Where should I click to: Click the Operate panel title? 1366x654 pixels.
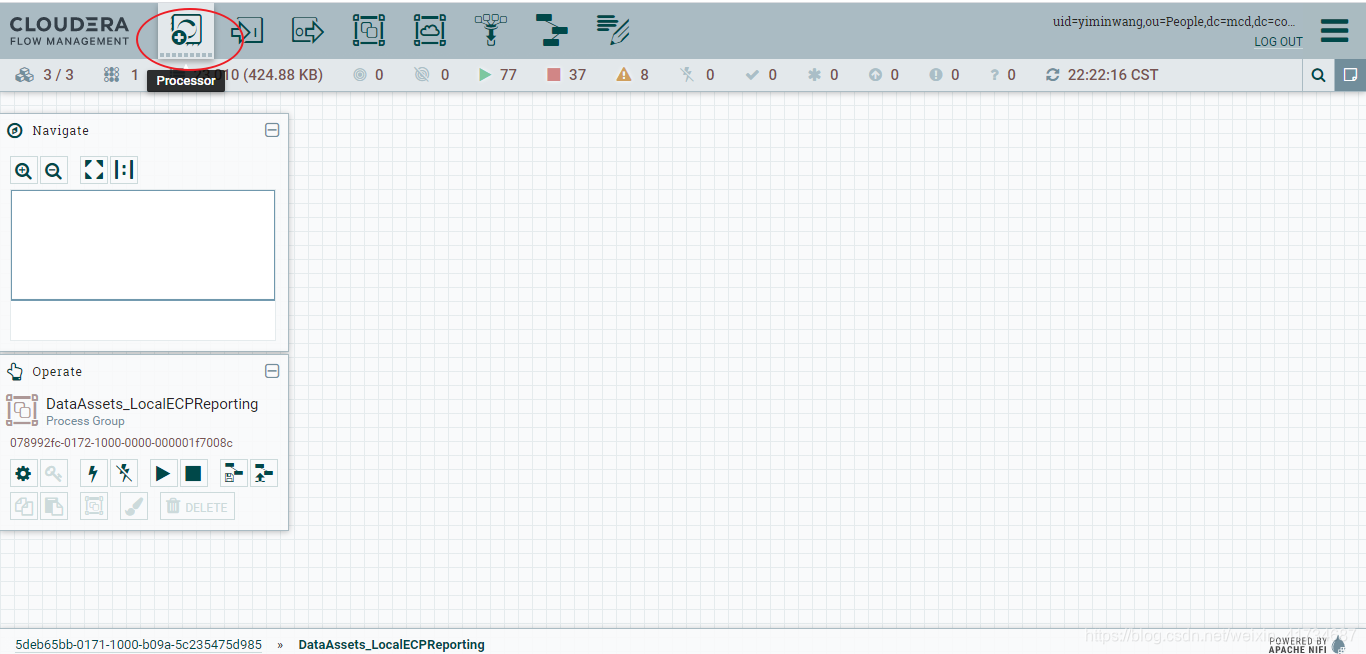pyautogui.click(x=57, y=372)
